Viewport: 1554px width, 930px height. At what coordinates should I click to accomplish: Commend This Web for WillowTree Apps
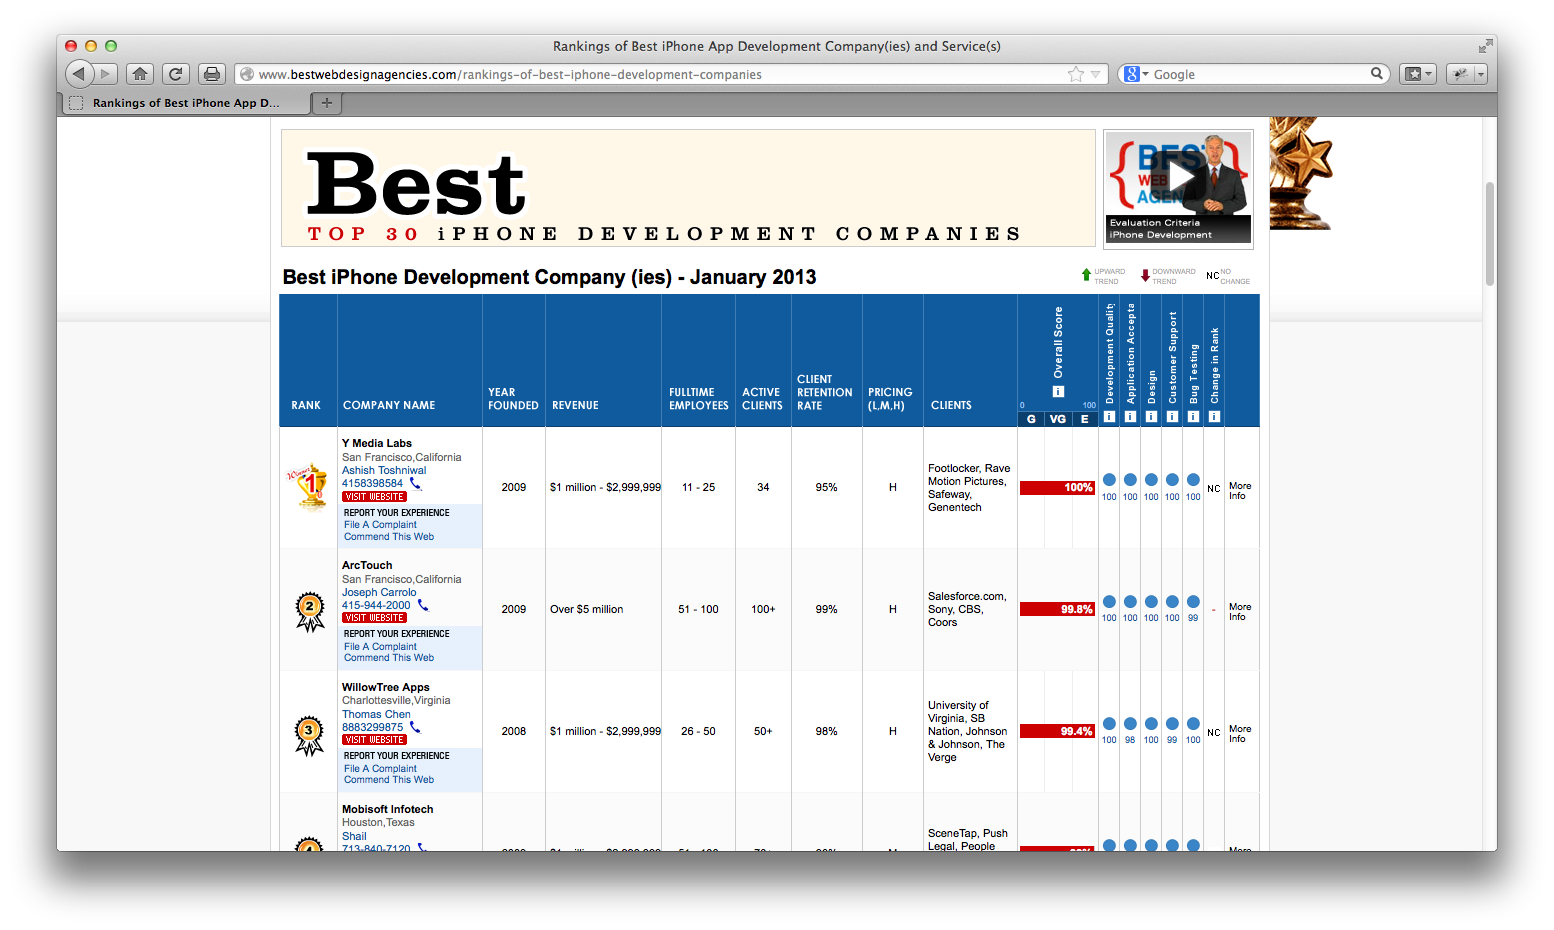click(x=389, y=780)
